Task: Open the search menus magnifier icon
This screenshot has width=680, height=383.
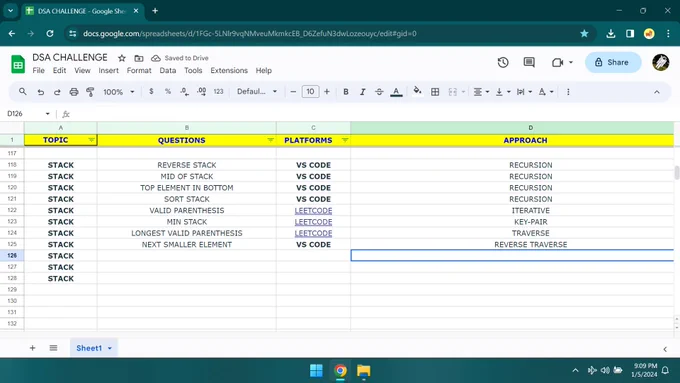Action: pos(23,92)
